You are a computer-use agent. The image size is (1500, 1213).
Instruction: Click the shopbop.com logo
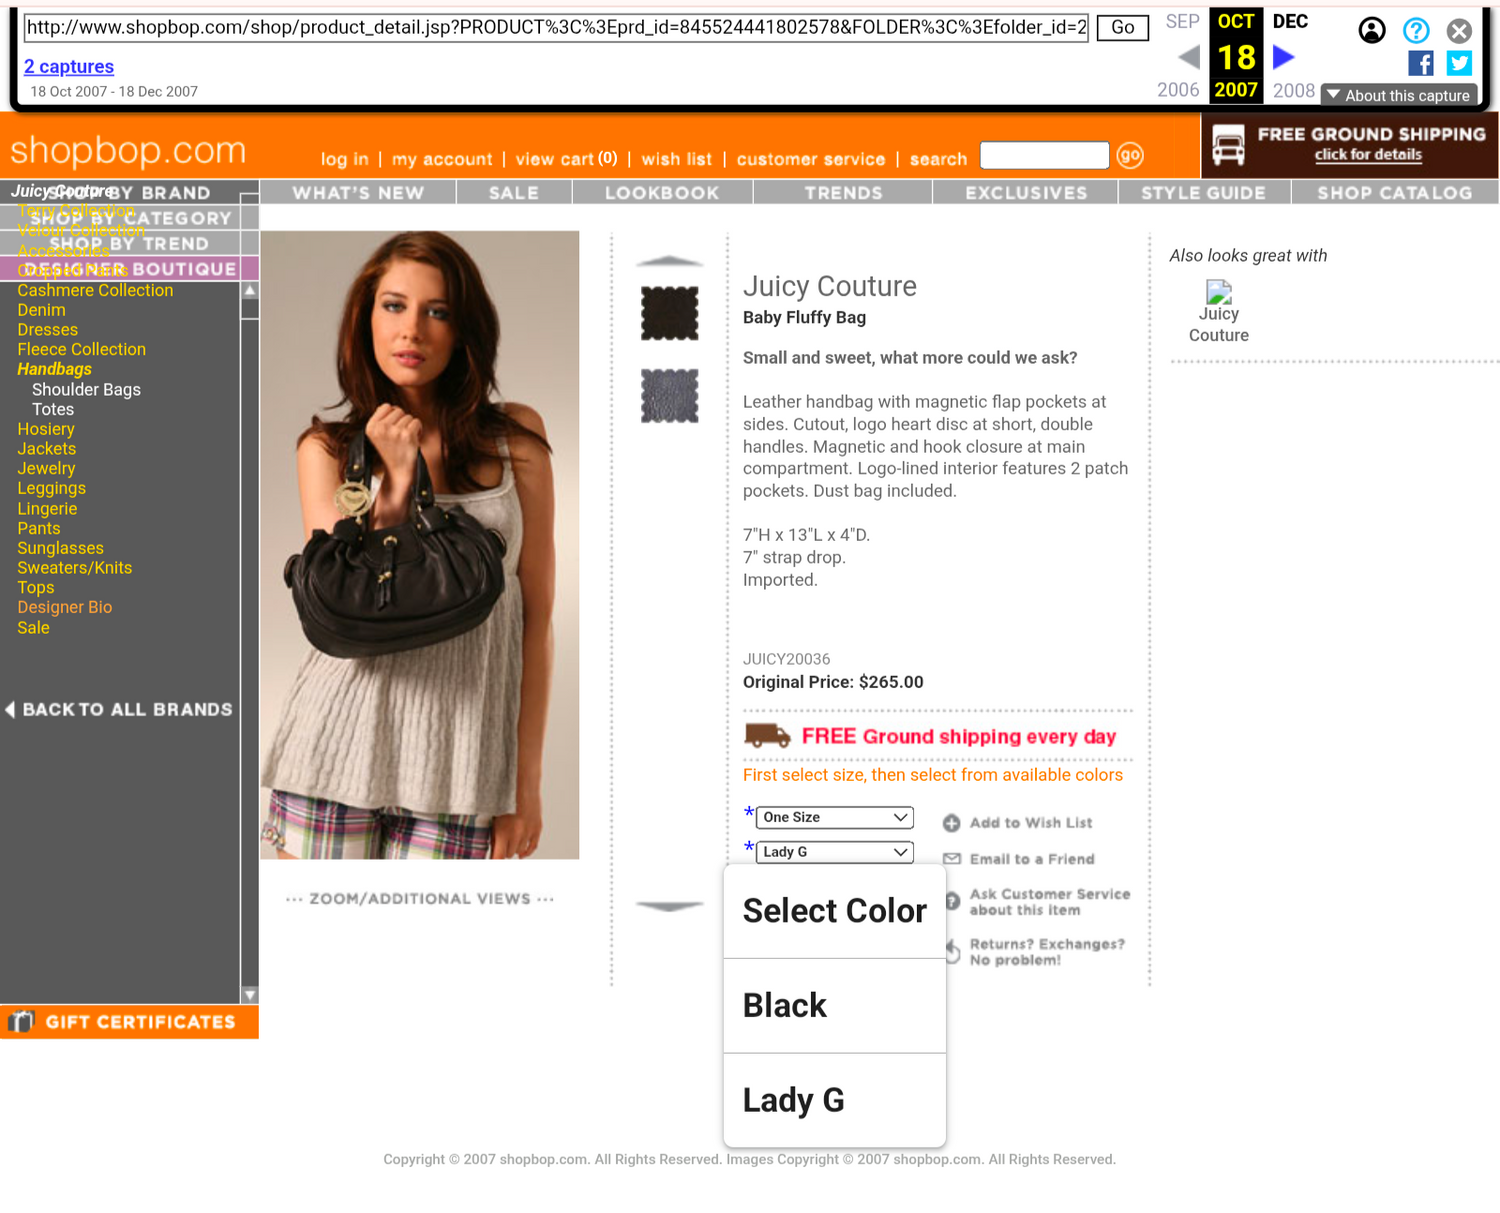point(128,150)
